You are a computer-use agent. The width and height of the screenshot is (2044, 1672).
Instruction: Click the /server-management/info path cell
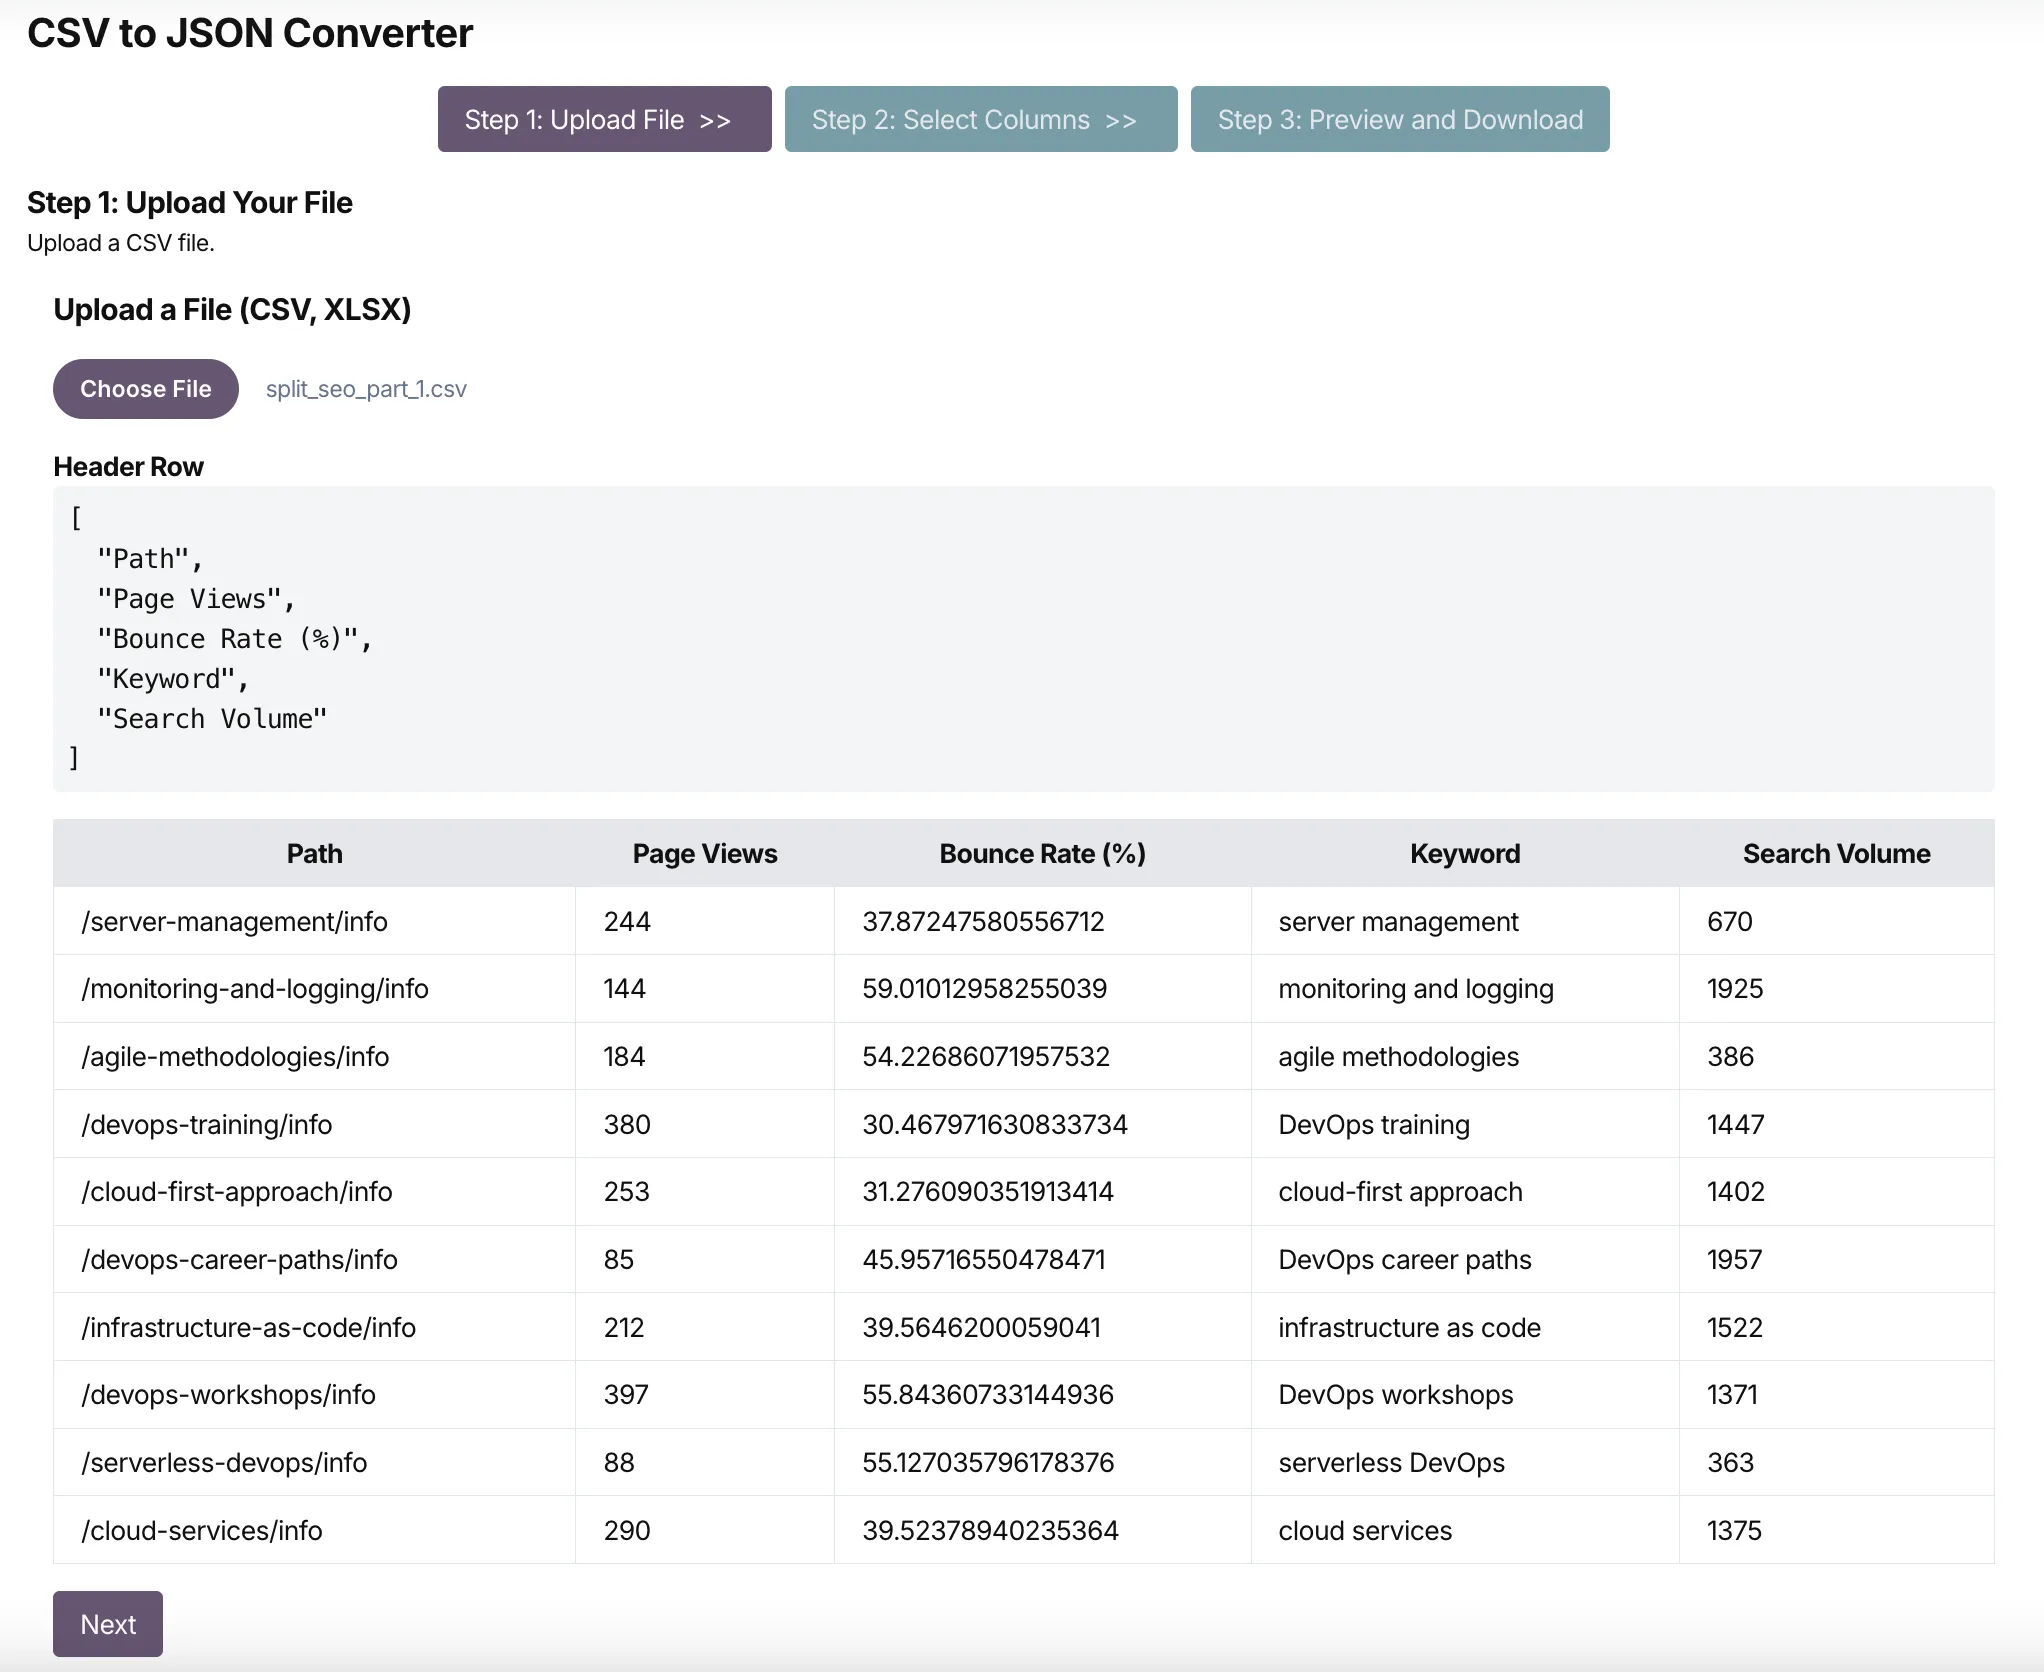point(234,921)
